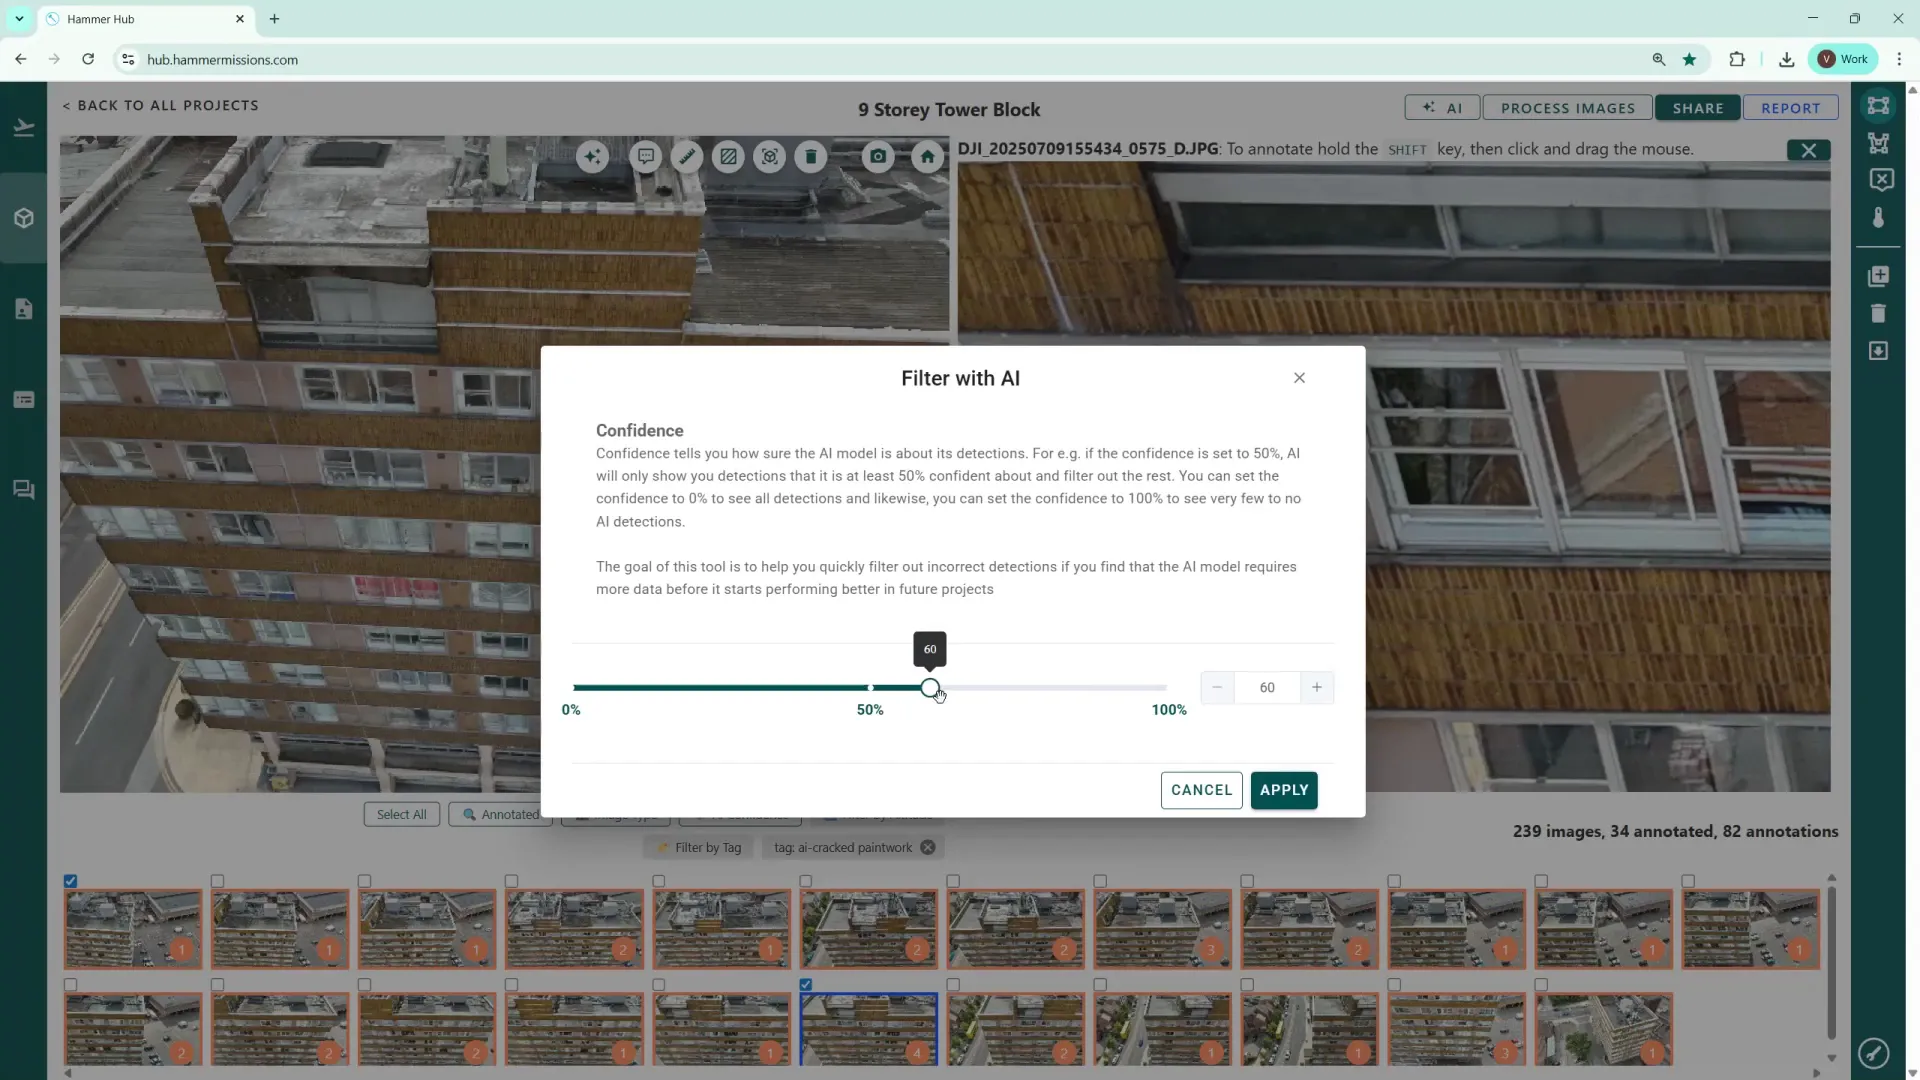Decrease confidence with the minus stepper
1920x1080 pixels.
tap(1217, 688)
